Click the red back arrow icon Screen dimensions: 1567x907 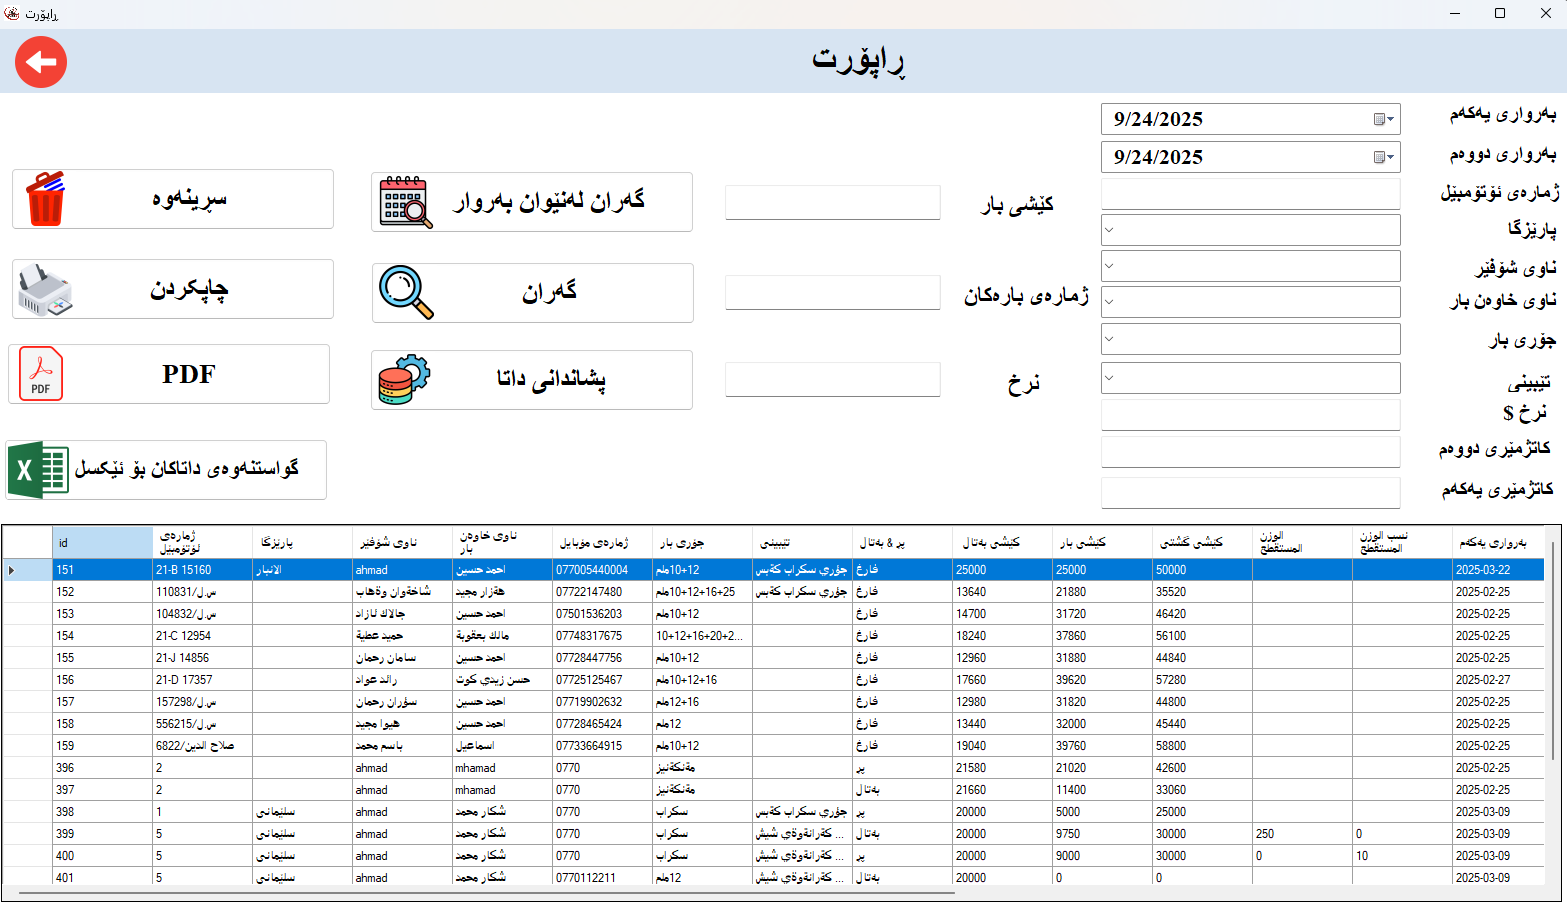41,62
